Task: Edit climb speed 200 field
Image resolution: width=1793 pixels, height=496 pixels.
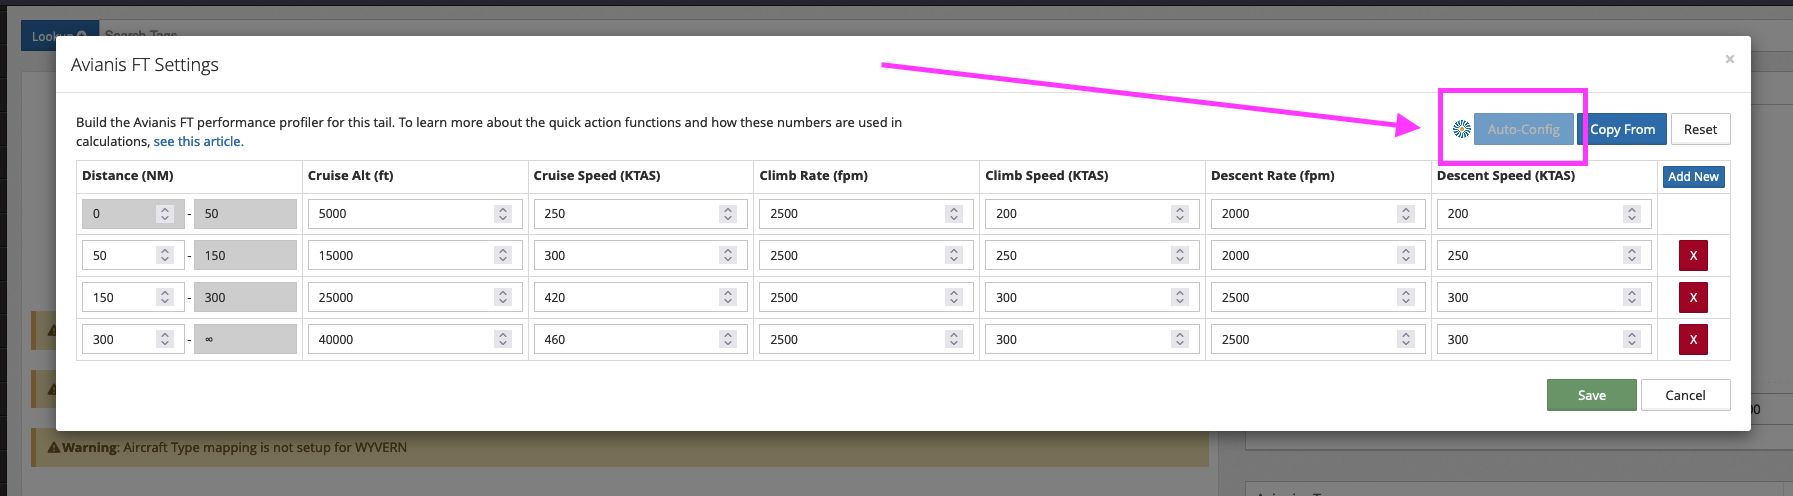Action: tap(1092, 213)
